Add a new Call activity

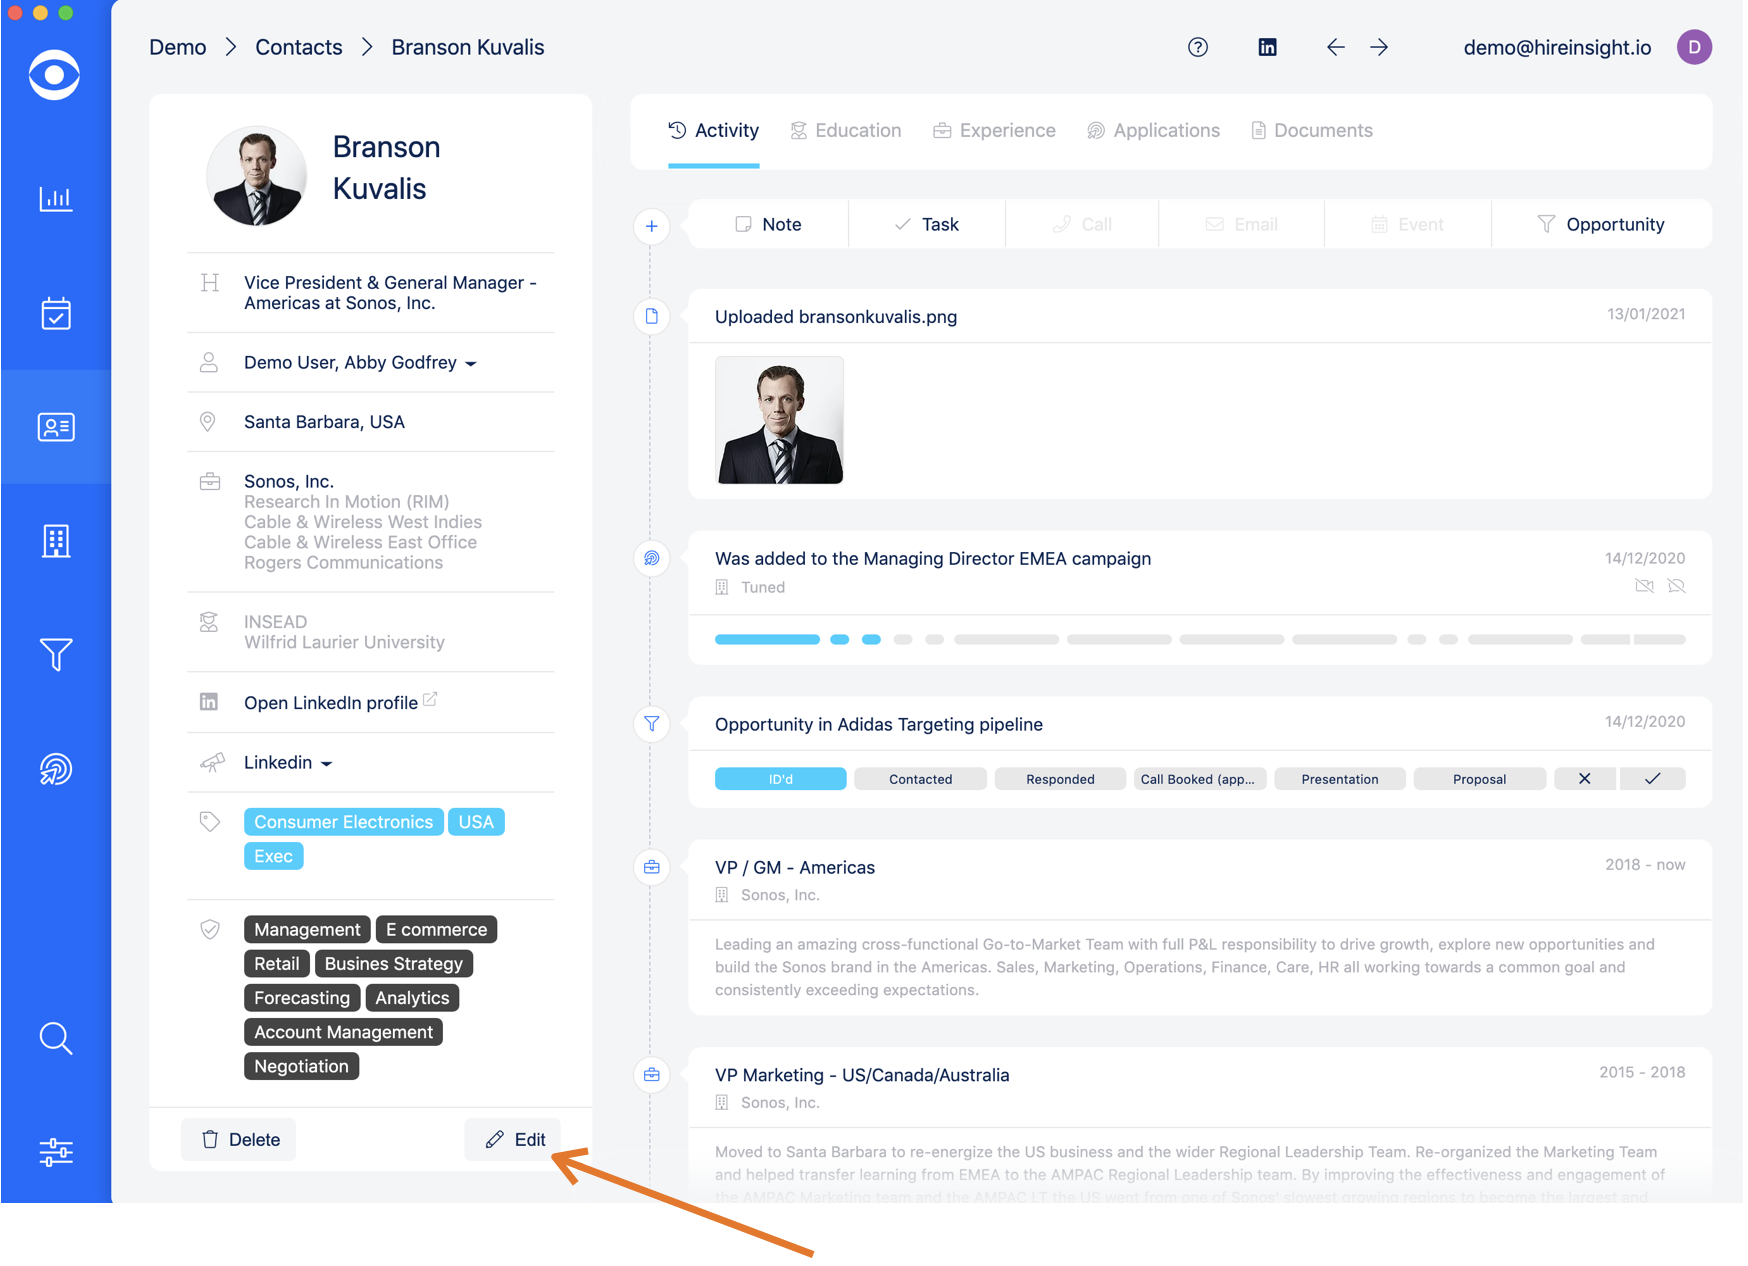(1082, 225)
